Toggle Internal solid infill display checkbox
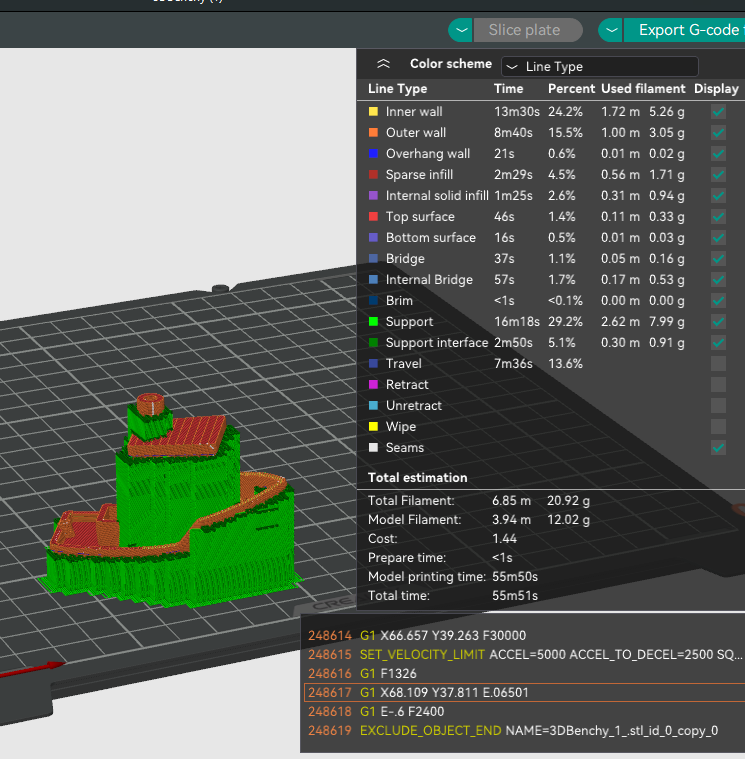The width and height of the screenshot is (745, 759). tap(718, 196)
